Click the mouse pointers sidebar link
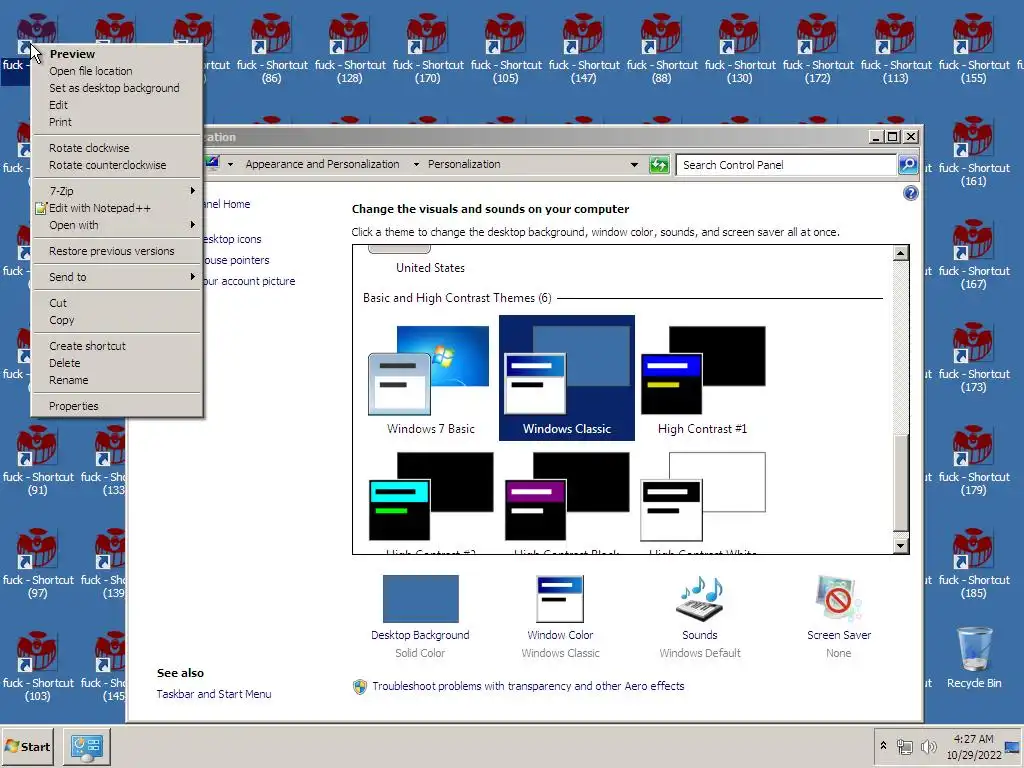 [x=236, y=261]
